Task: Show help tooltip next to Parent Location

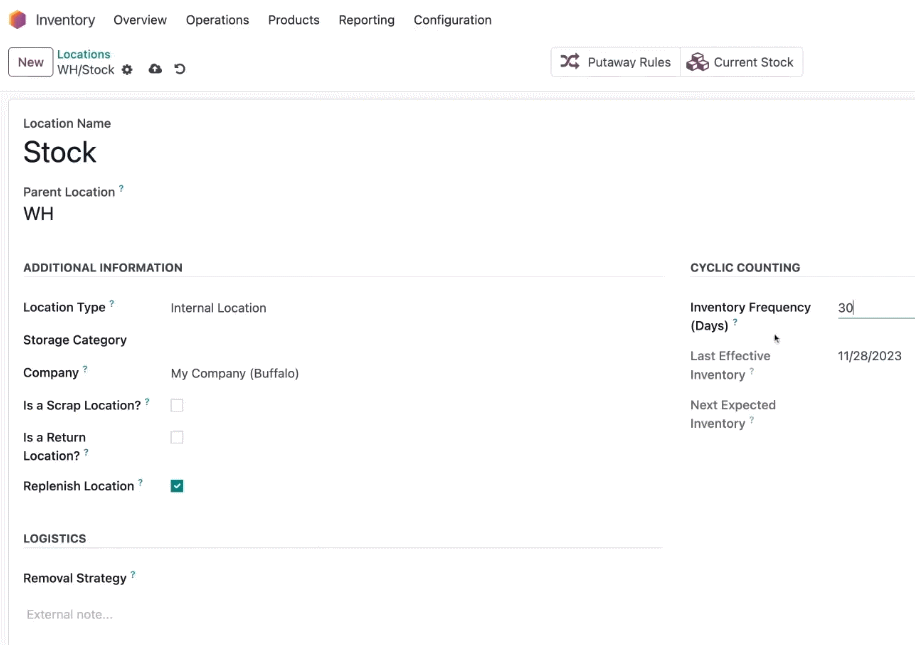Action: (x=121, y=189)
